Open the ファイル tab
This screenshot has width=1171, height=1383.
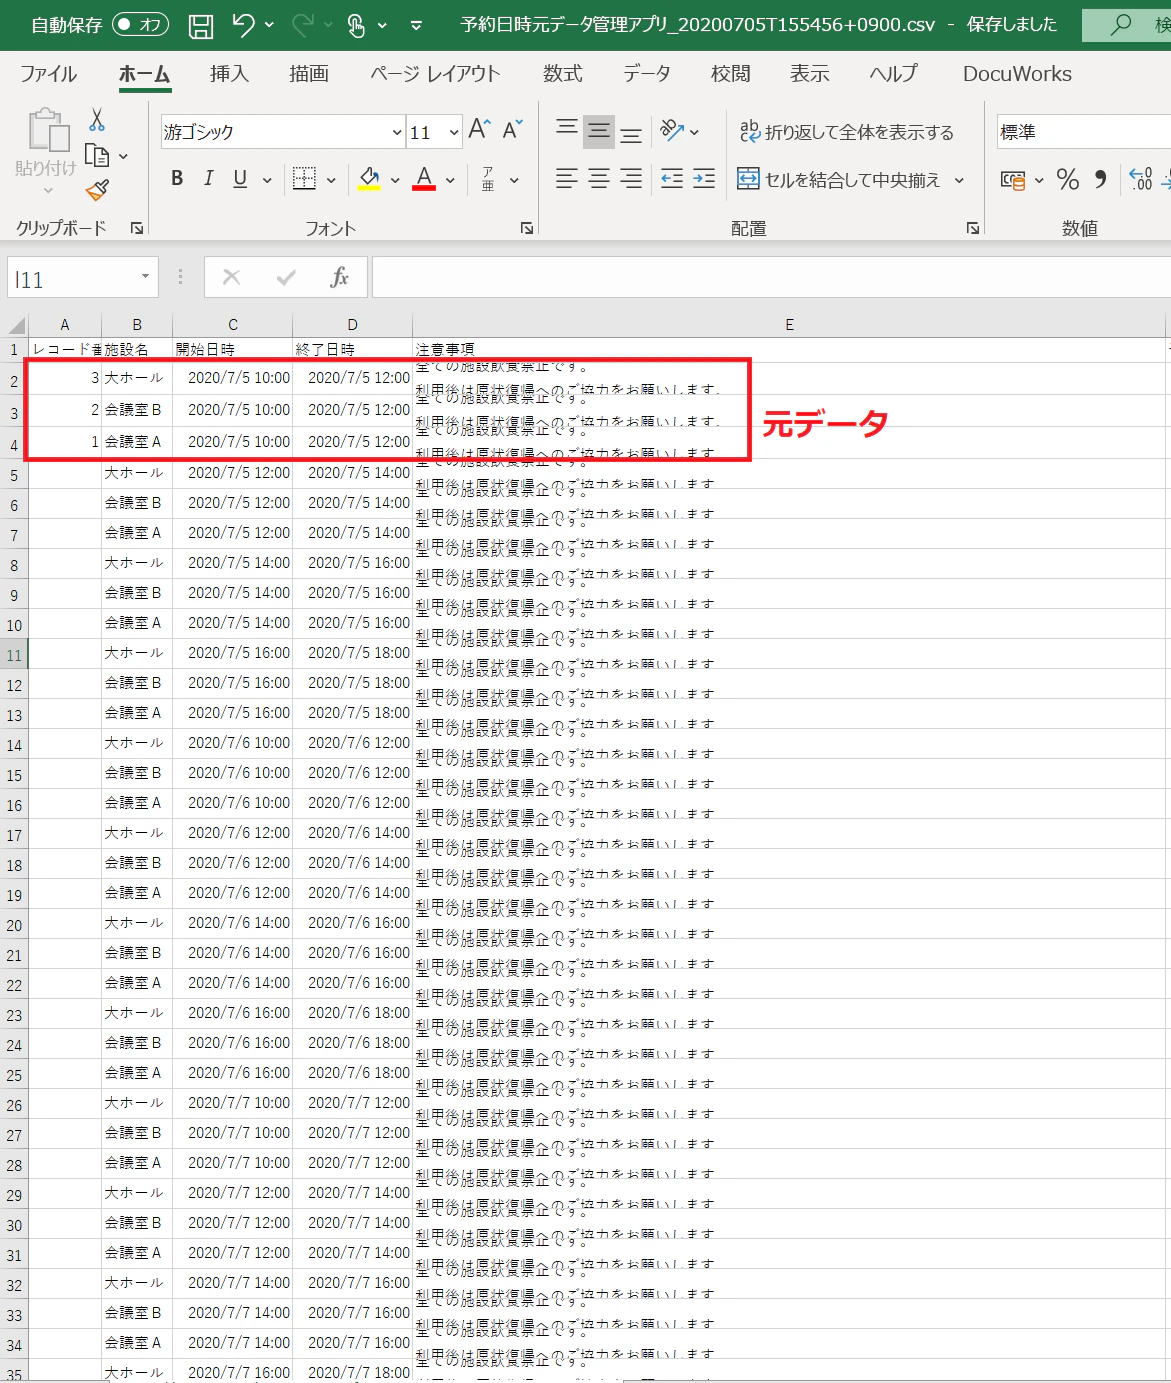(x=48, y=73)
